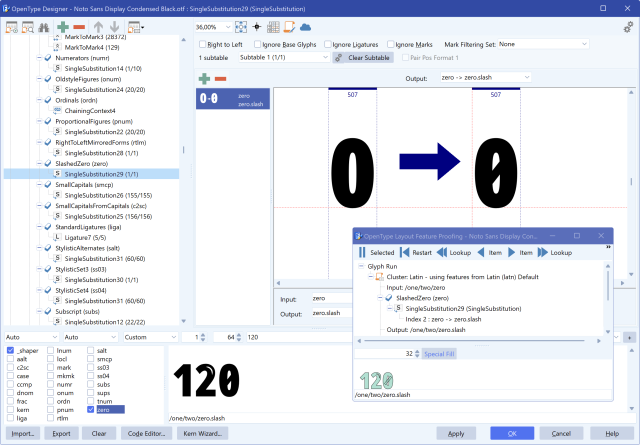The height and width of the screenshot is (445, 640).
Task: Toggle the grid display icon in the toolbar
Action: 273,27
